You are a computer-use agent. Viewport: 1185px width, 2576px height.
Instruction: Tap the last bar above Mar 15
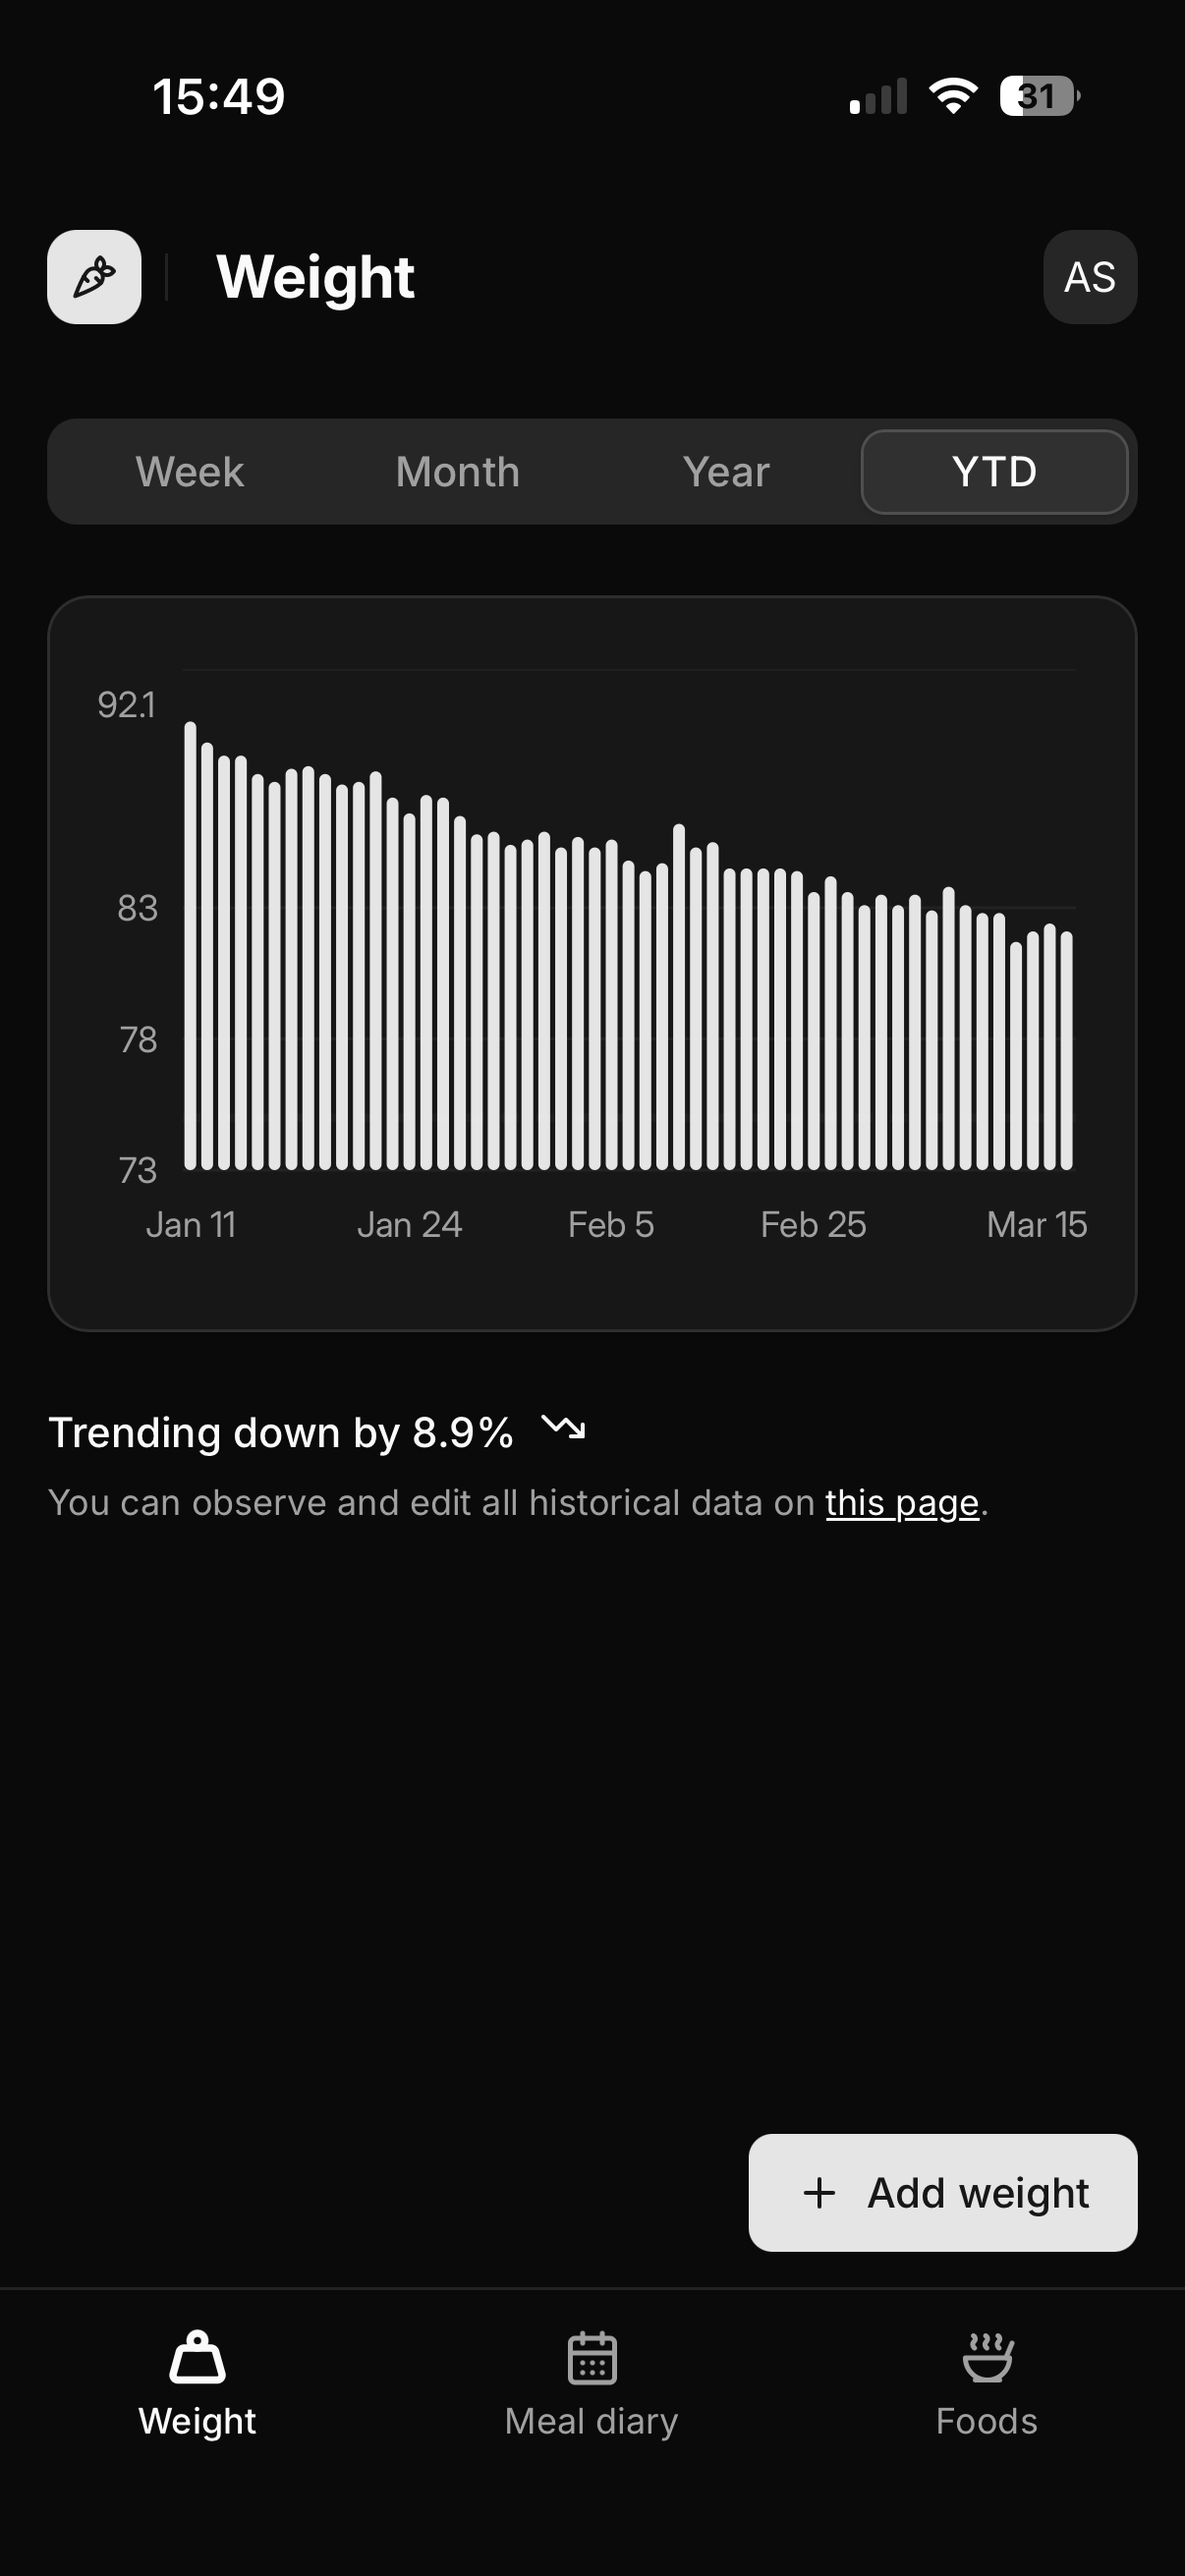(1067, 1050)
